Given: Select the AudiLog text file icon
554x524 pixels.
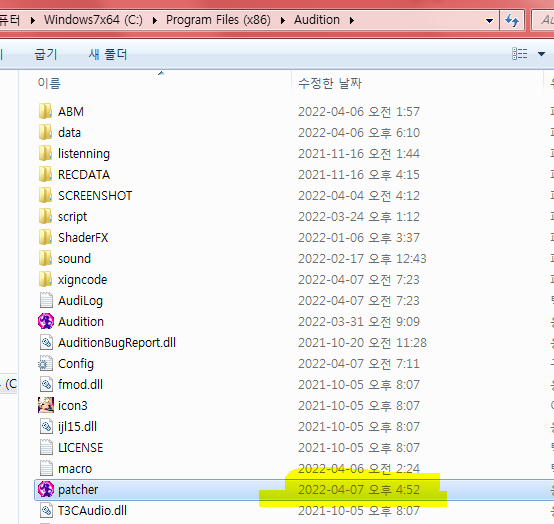Looking at the screenshot, I should [x=46, y=301].
